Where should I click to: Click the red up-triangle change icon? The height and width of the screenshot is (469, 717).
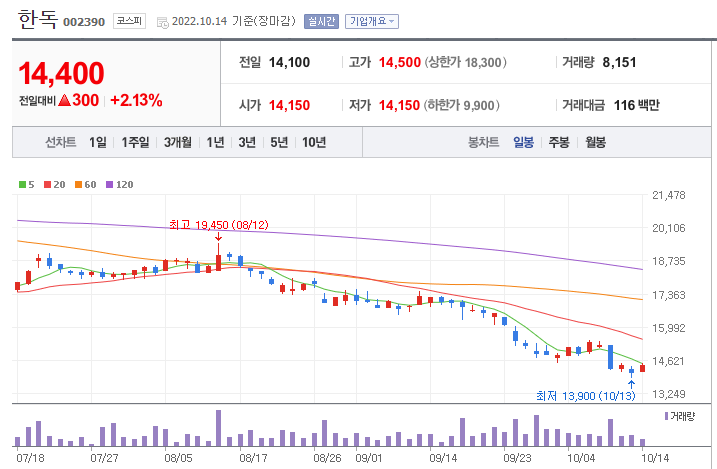[x=64, y=100]
